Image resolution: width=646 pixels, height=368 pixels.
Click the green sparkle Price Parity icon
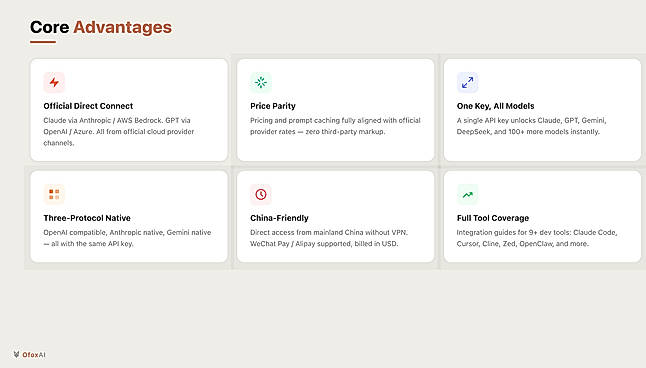click(x=260, y=82)
